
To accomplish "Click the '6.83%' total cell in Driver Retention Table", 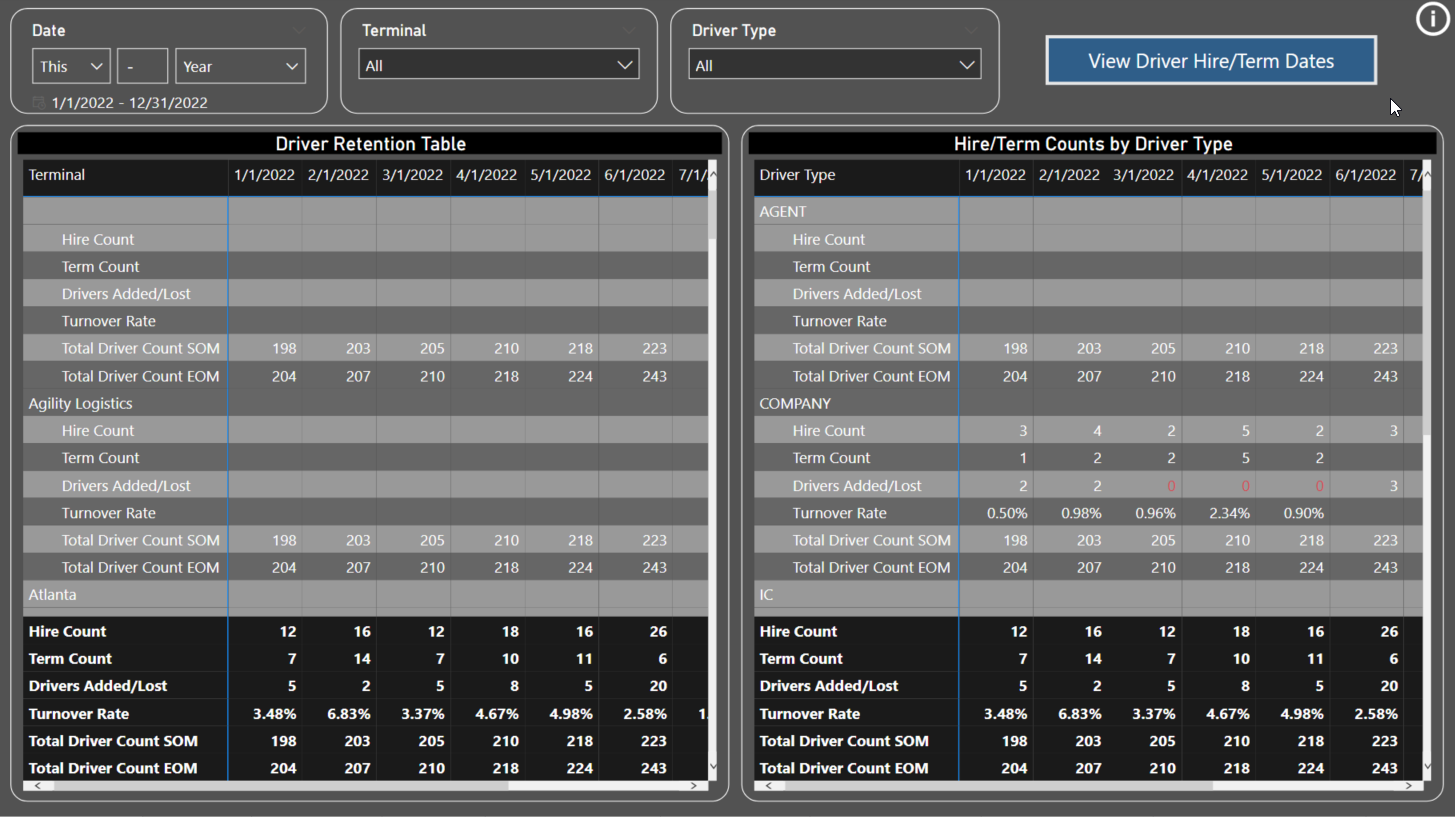I will [349, 713].
